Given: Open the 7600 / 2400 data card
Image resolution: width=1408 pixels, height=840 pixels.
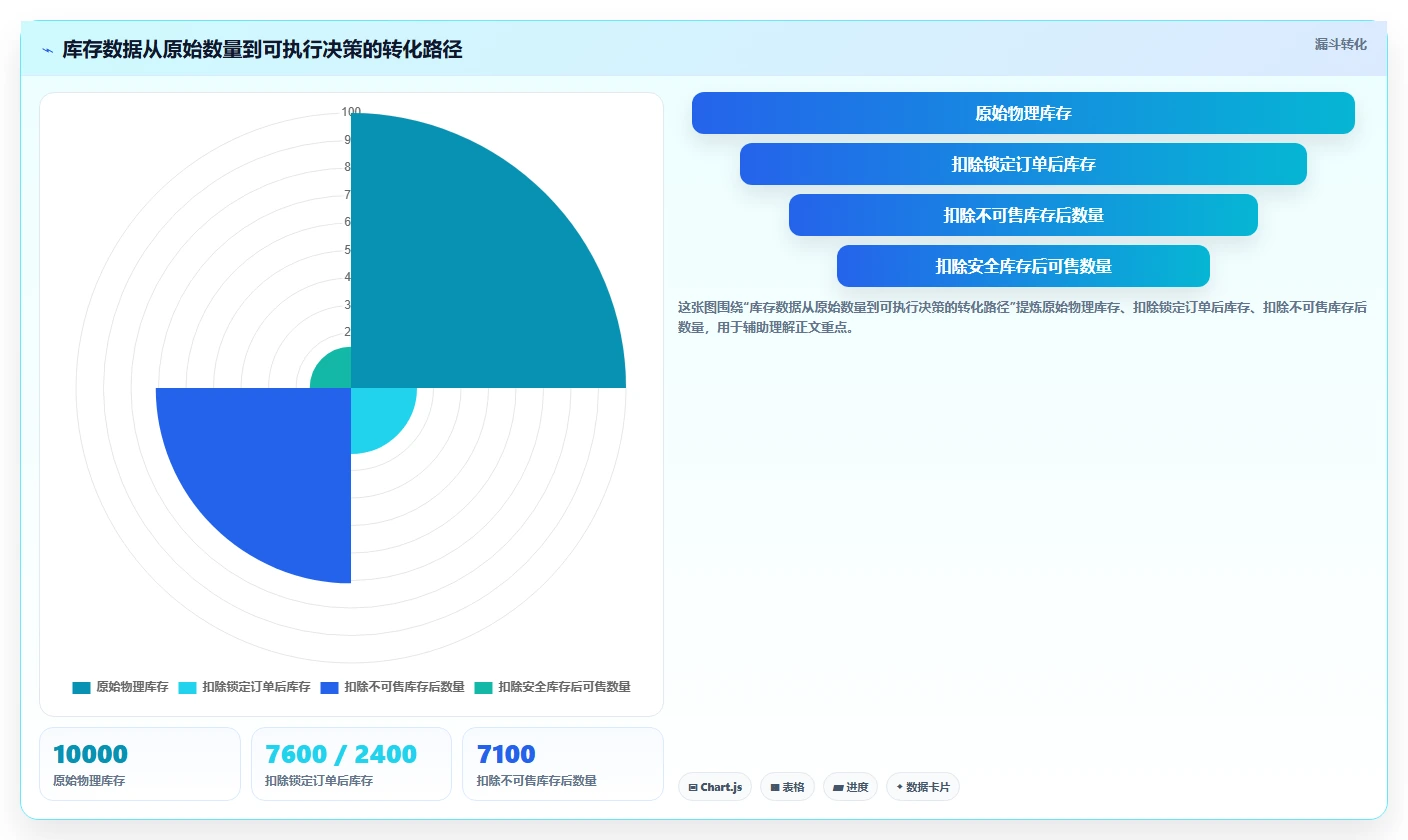Looking at the screenshot, I should coord(351,764).
